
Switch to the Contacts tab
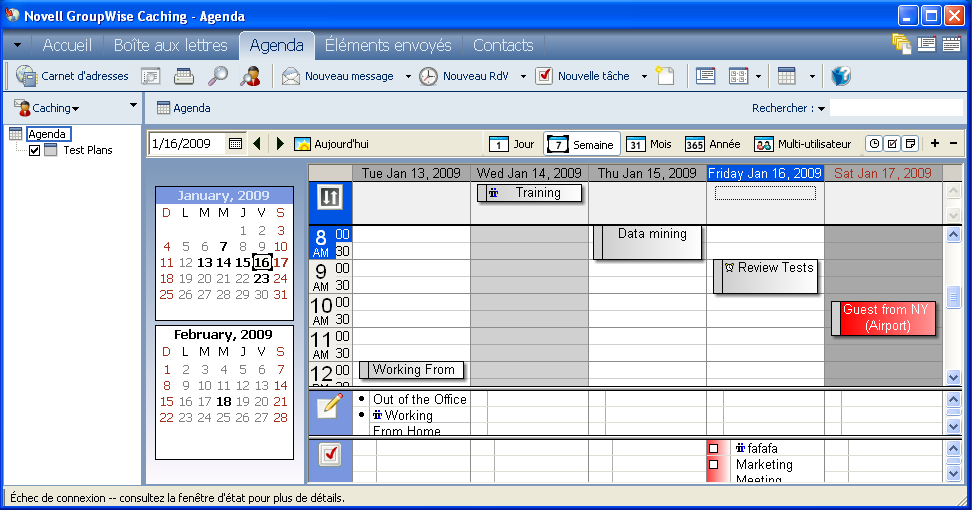click(x=503, y=45)
